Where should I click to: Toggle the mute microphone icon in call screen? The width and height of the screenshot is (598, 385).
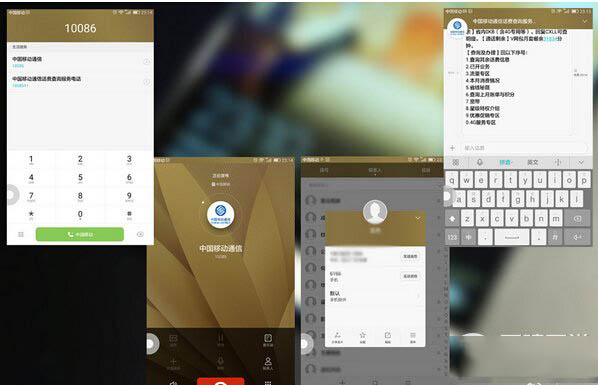(x=220, y=363)
